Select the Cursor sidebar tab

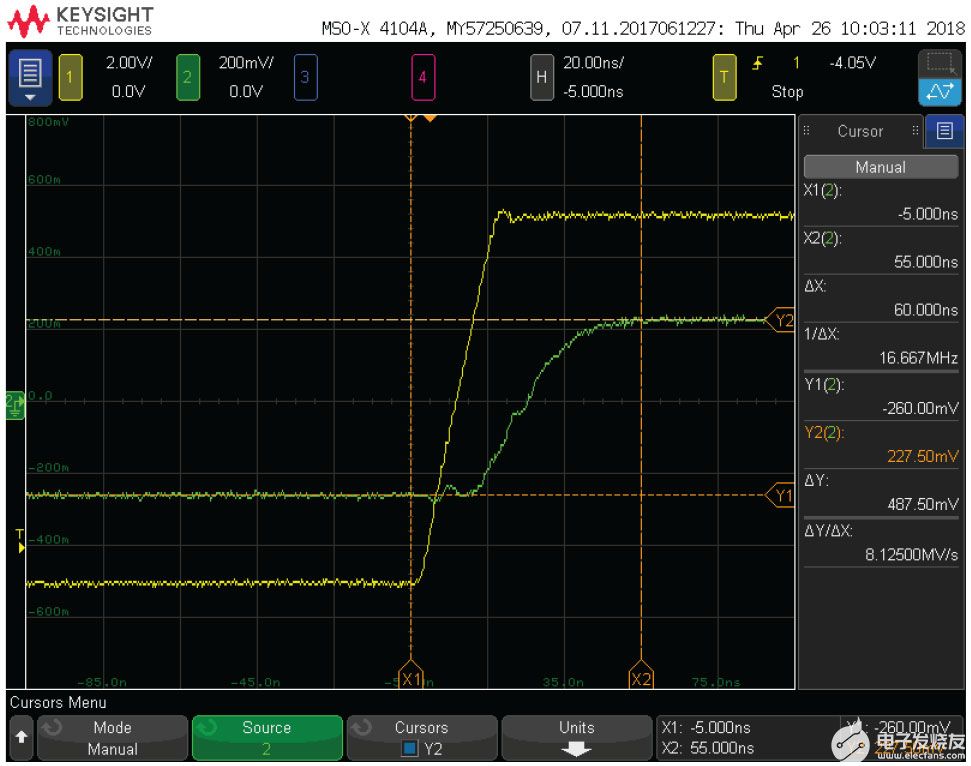[859, 131]
